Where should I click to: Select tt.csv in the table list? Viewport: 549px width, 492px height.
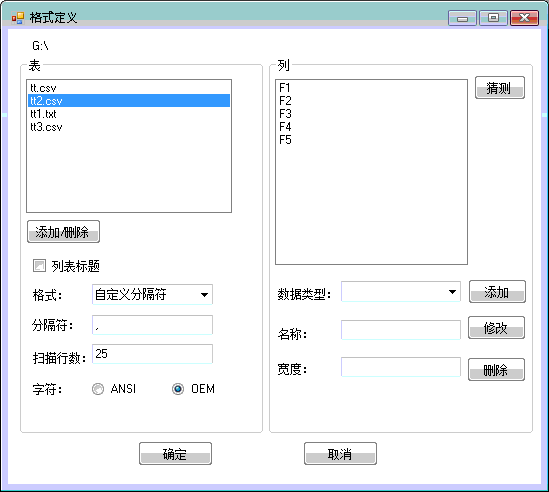(x=128, y=88)
